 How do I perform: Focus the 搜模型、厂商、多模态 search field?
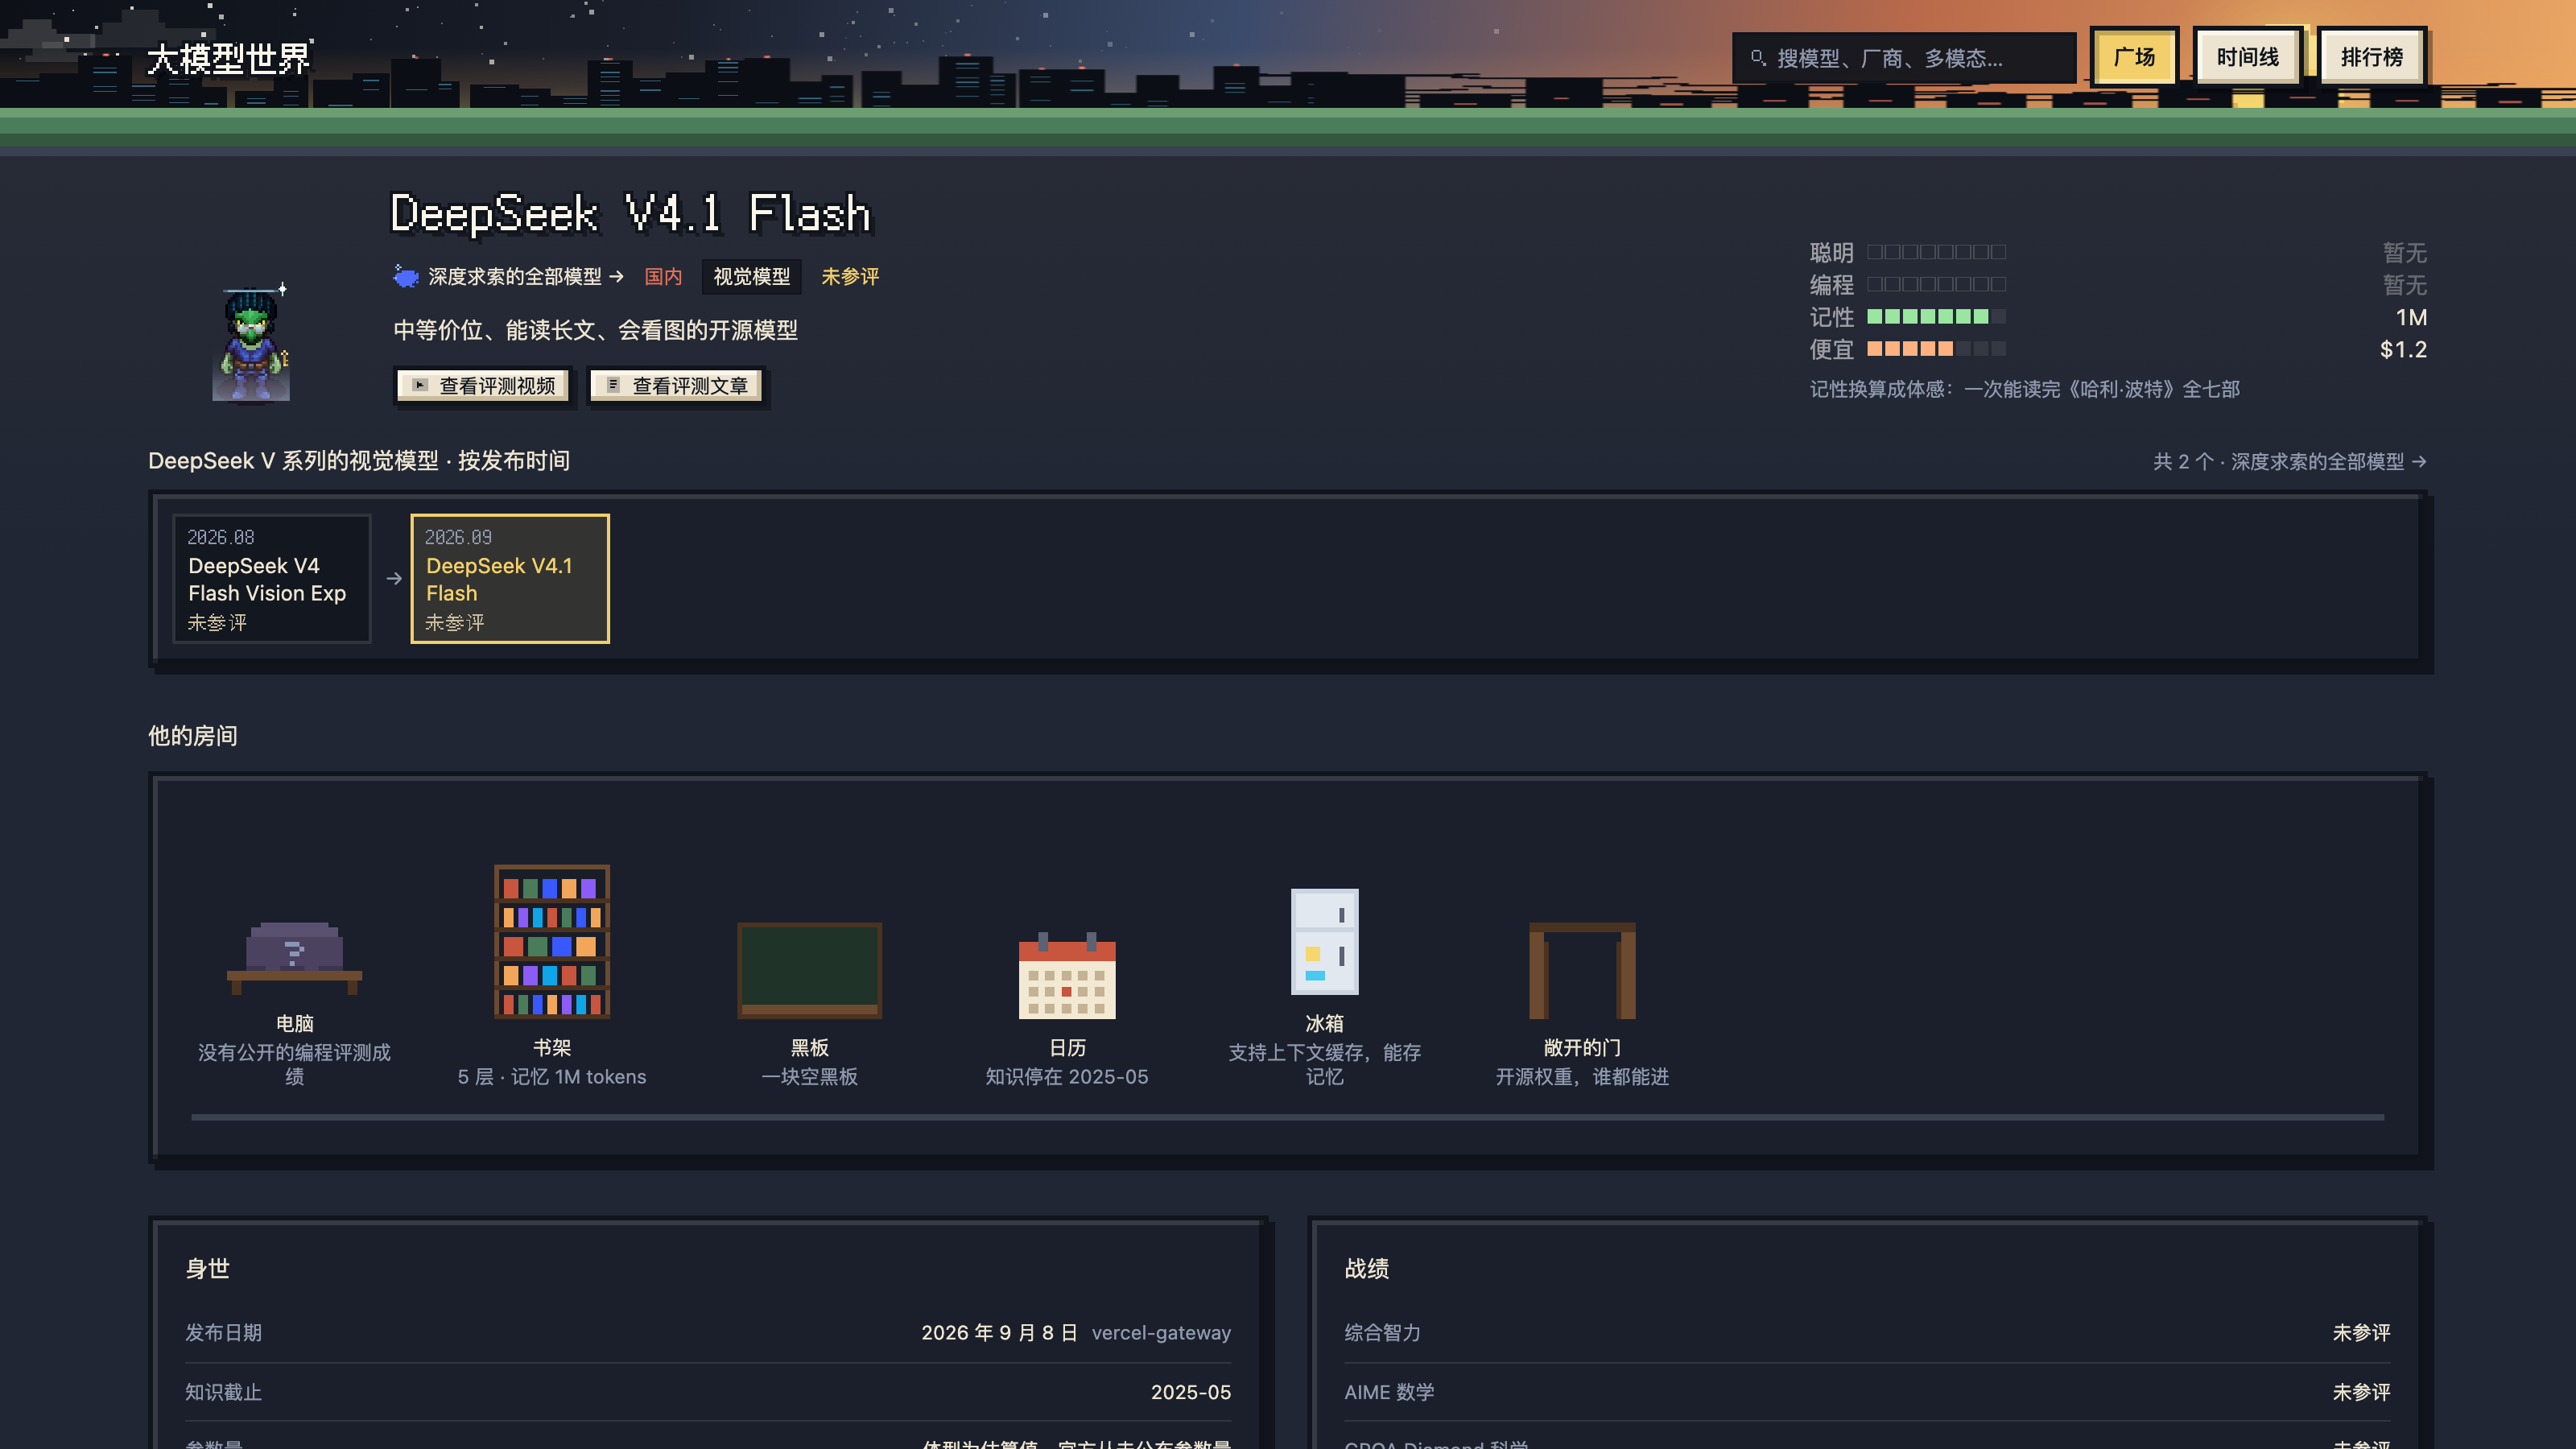point(1904,58)
